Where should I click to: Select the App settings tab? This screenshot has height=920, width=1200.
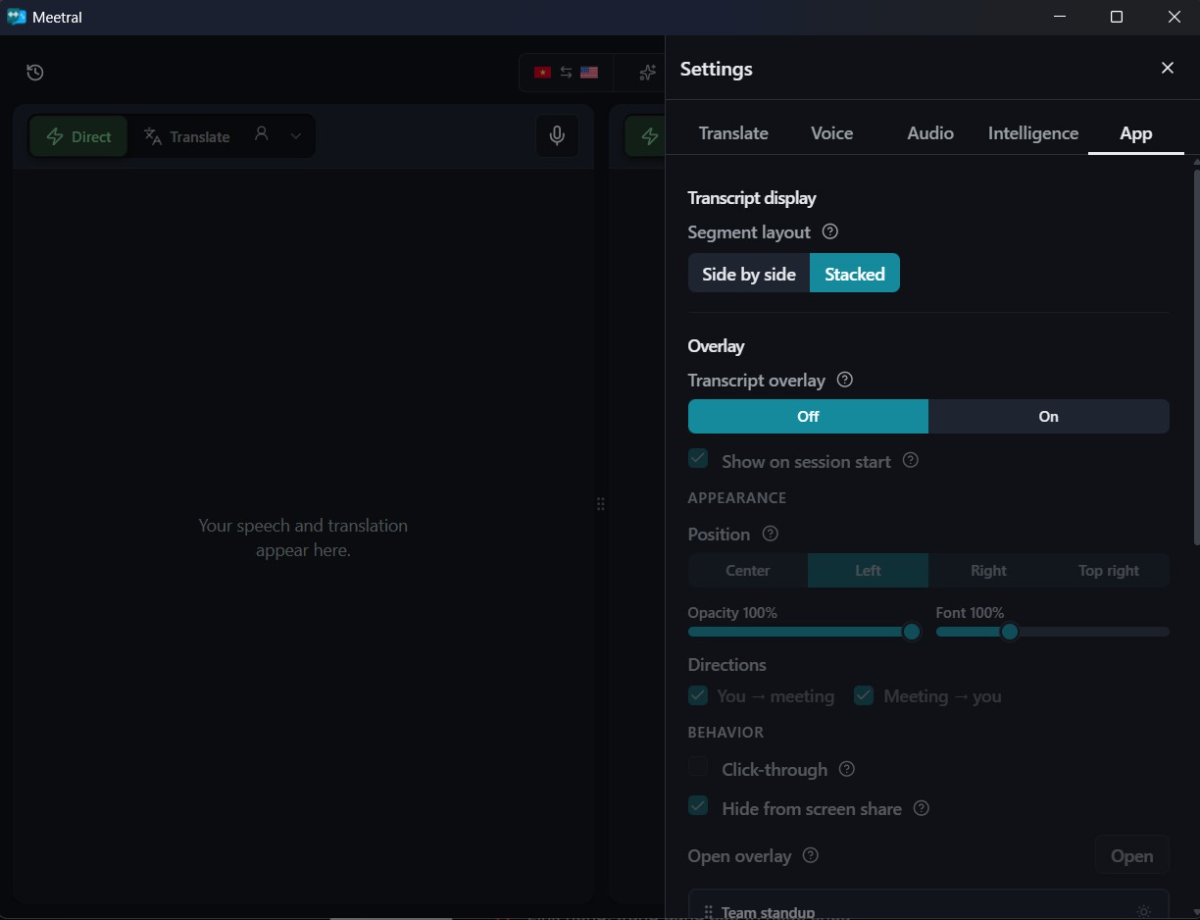point(1136,133)
